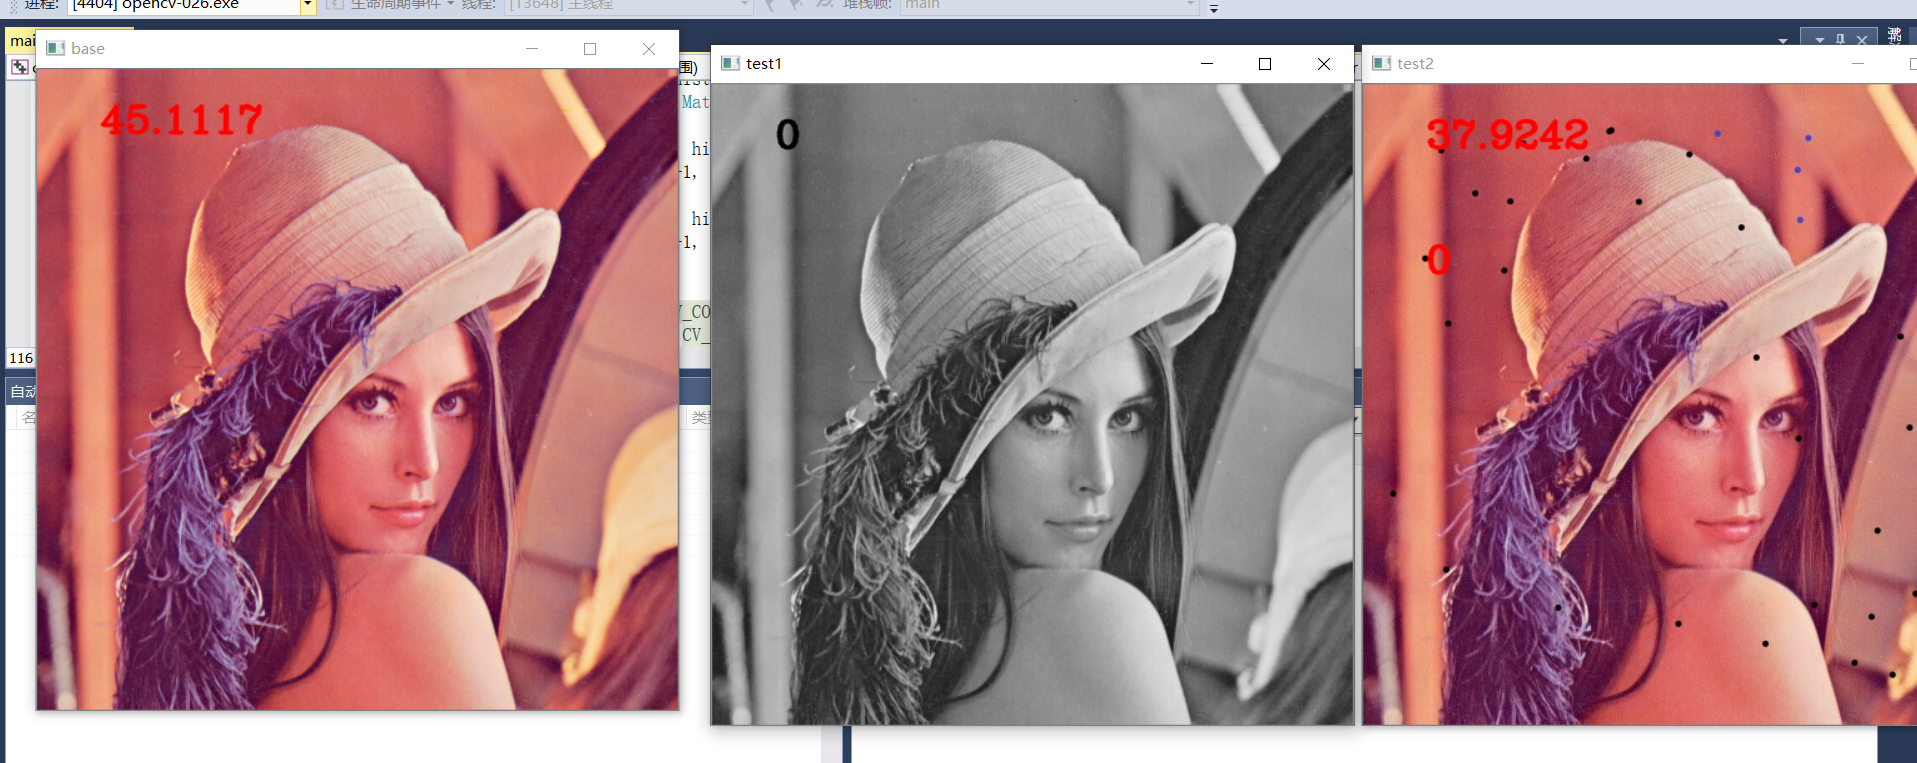
Task: Minimize the test2 window
Action: [1858, 63]
